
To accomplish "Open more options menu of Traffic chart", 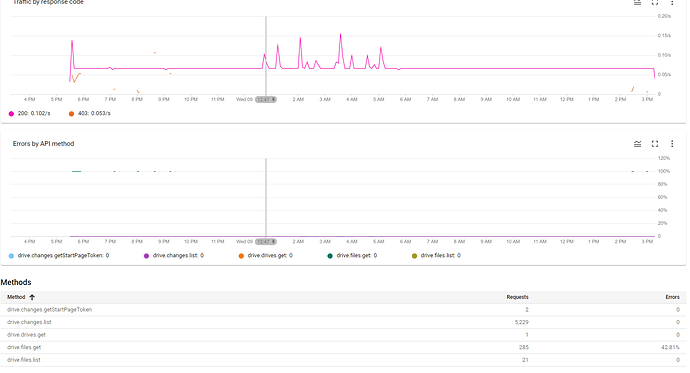I will point(672,2).
